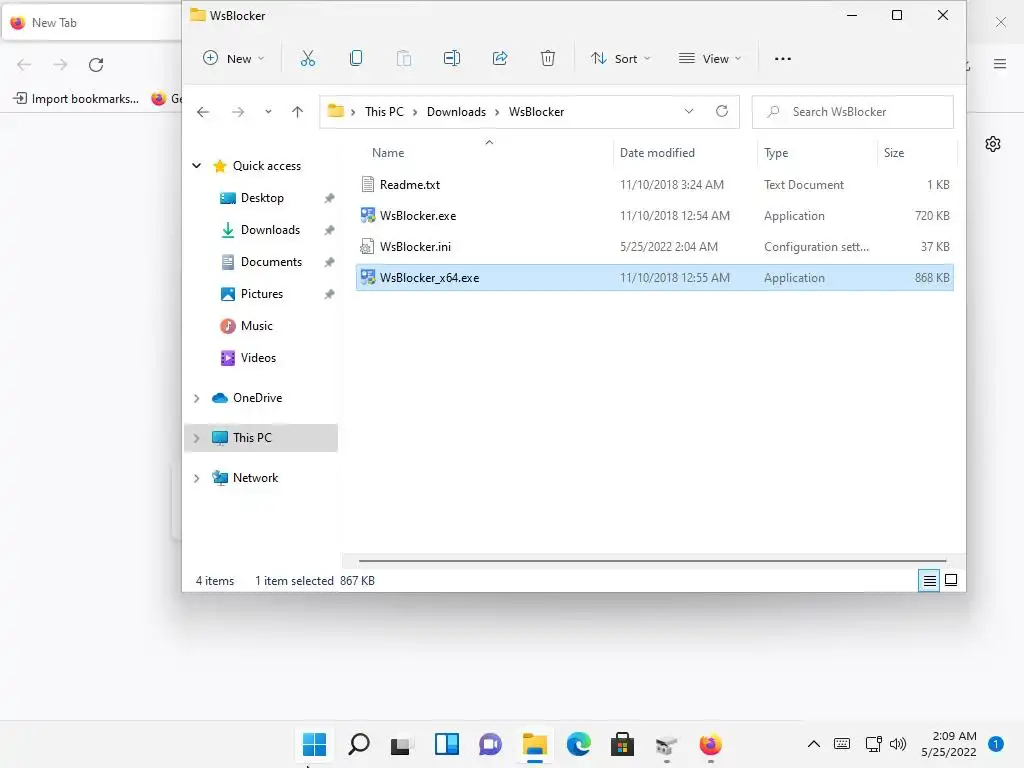Sort by Type column header
This screenshot has width=1024, height=768.
[776, 153]
